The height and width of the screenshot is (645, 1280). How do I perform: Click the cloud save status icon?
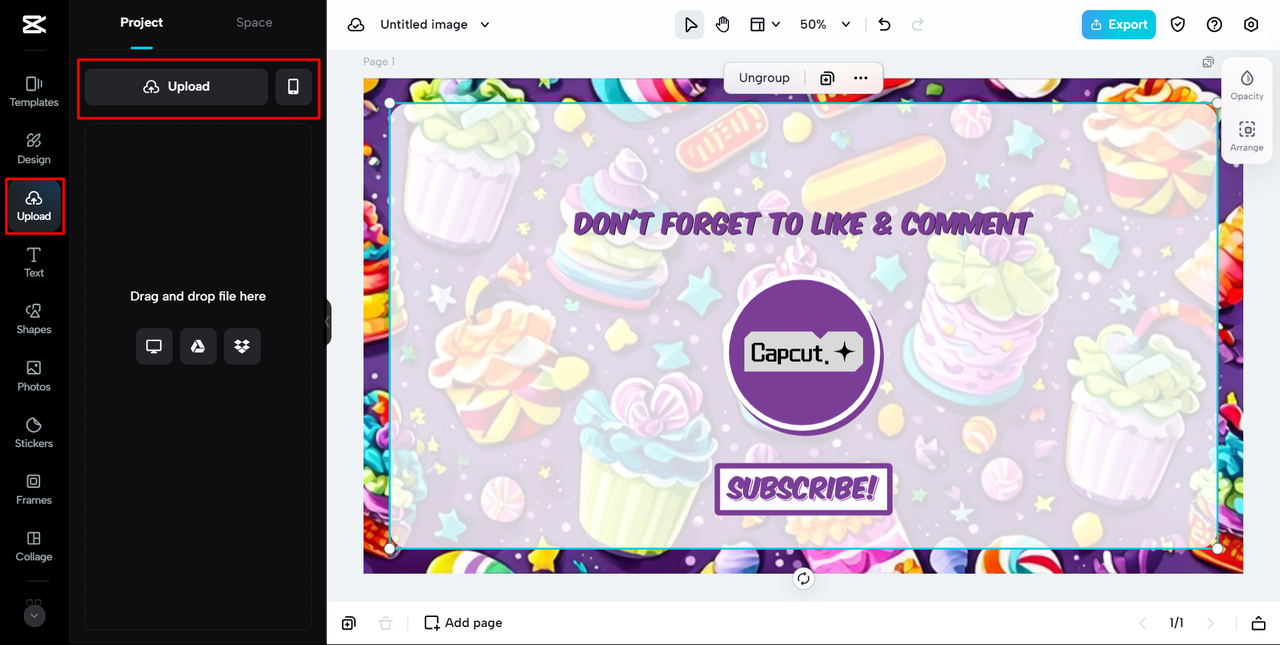356,25
